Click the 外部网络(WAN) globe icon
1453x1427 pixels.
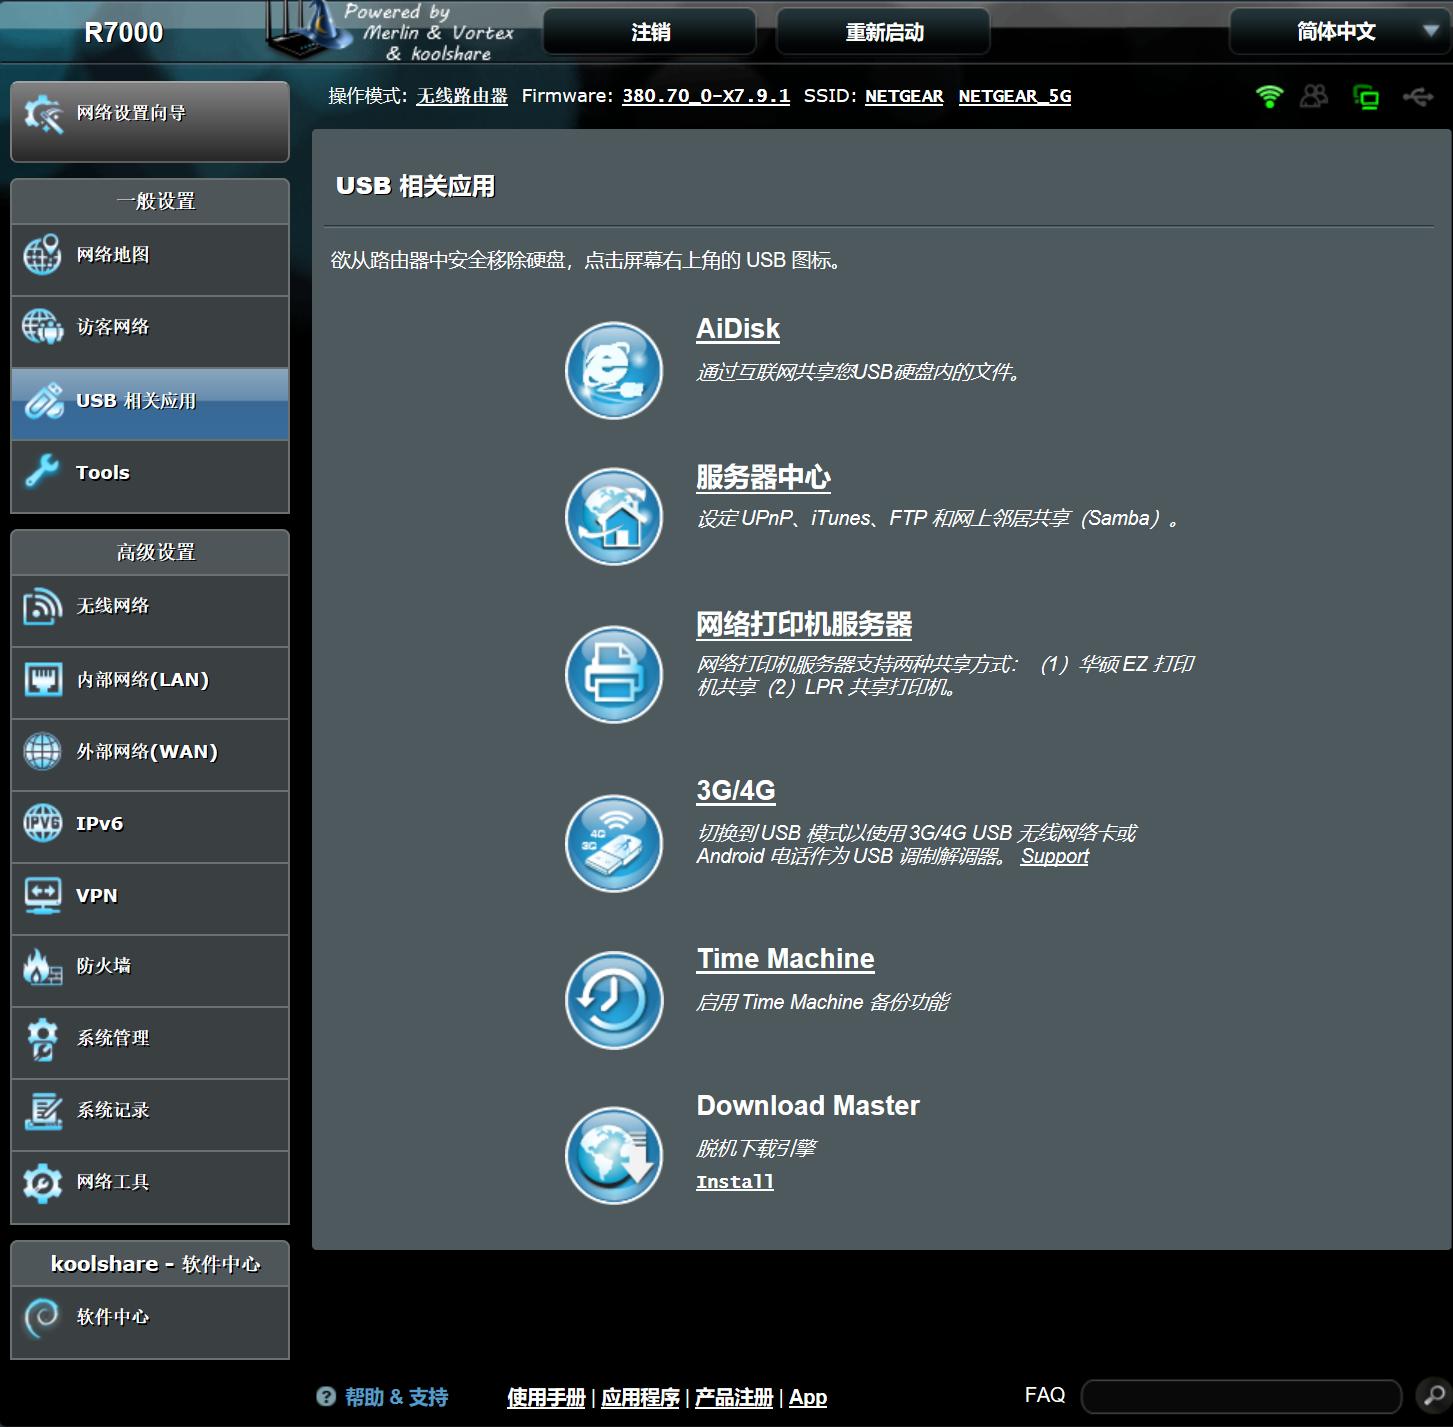click(x=42, y=751)
